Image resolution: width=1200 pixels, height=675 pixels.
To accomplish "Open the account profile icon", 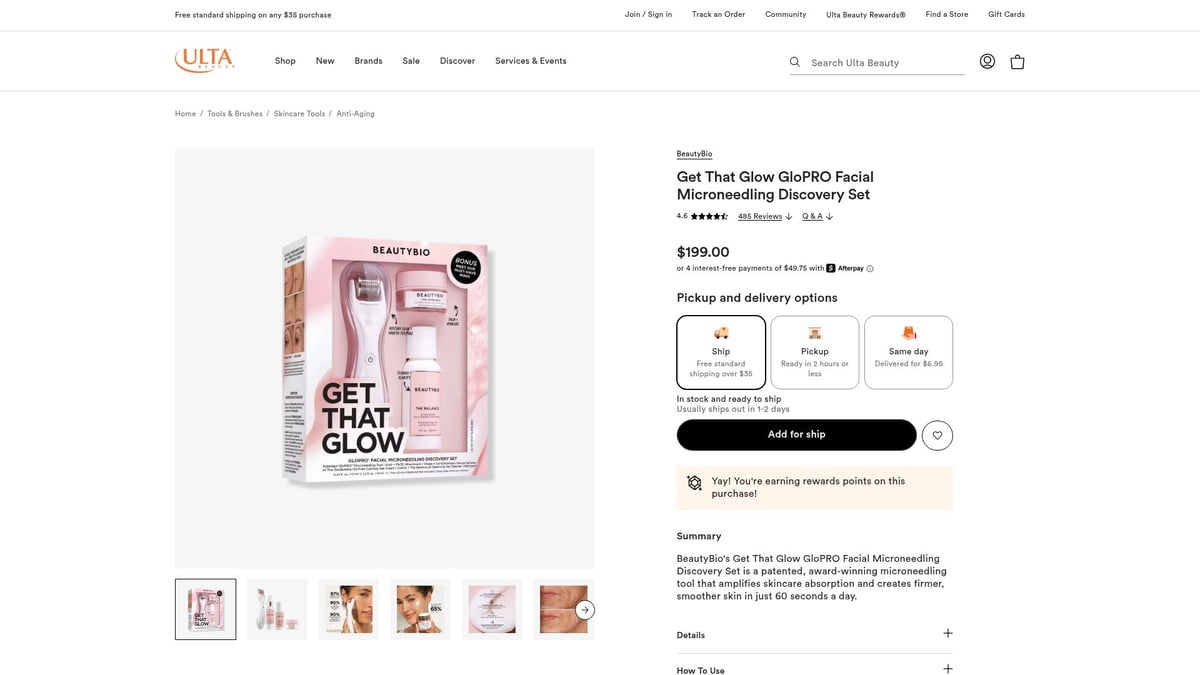I will click(987, 61).
